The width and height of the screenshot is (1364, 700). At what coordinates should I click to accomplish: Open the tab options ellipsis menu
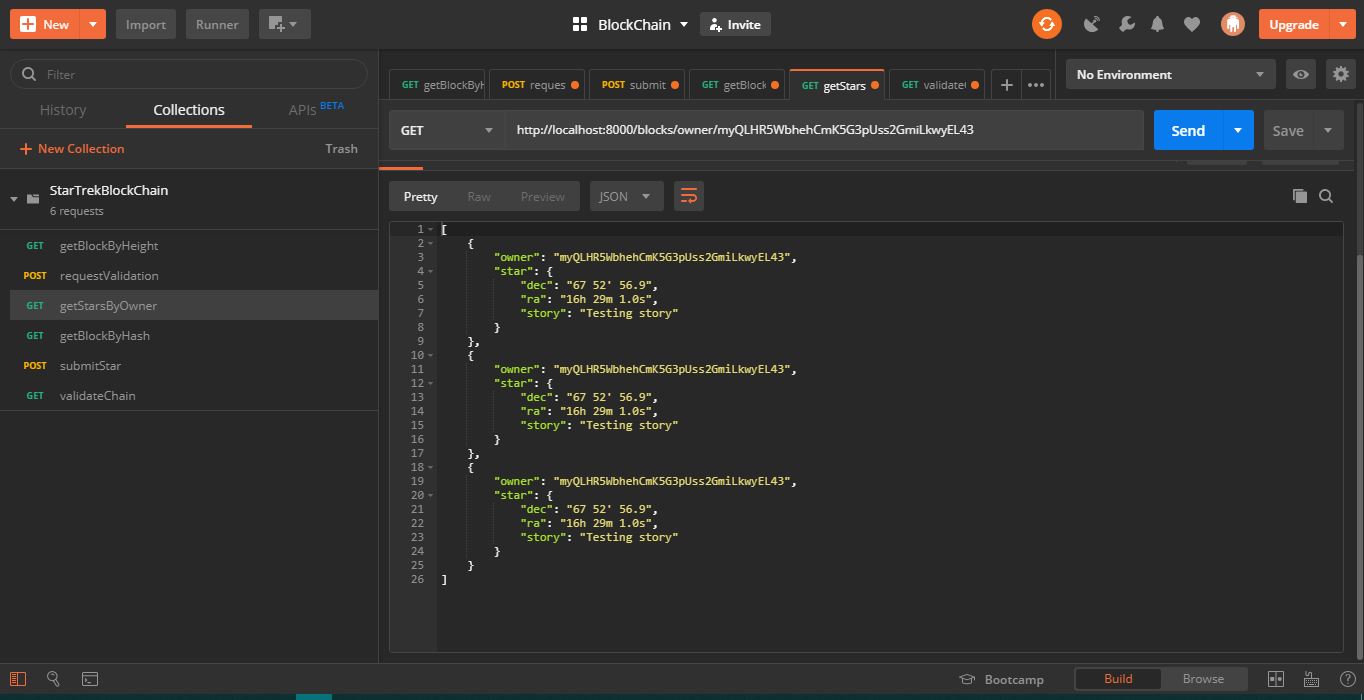[x=1036, y=85]
